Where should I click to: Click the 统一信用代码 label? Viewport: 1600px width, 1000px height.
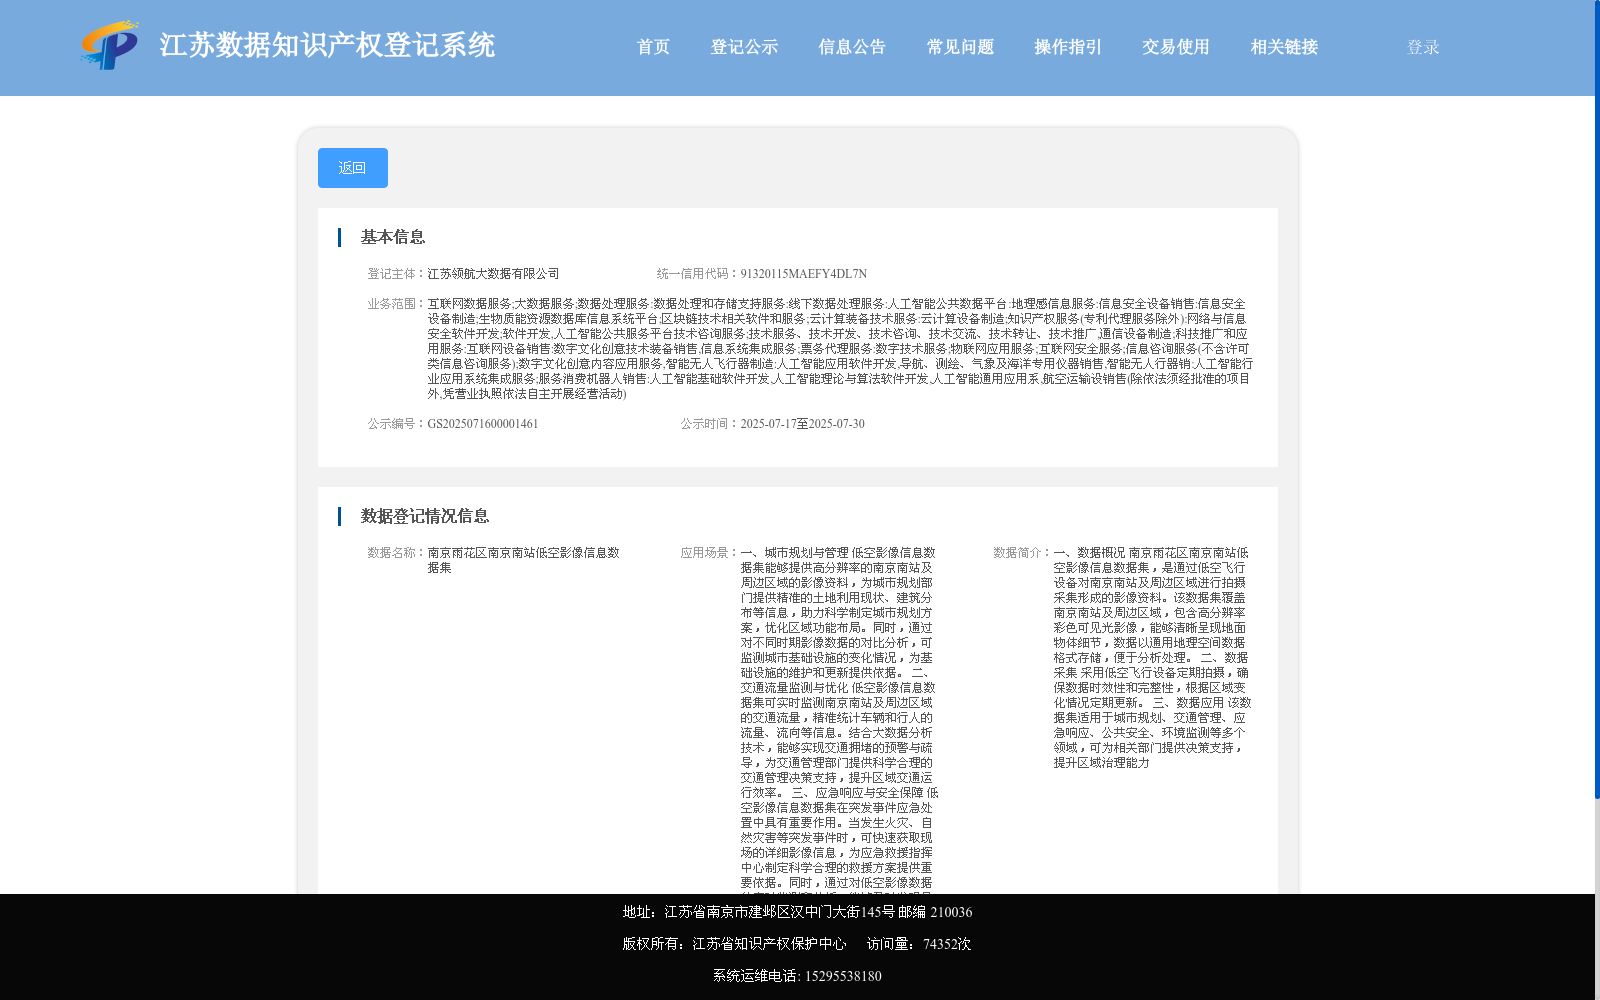pyautogui.click(x=698, y=274)
